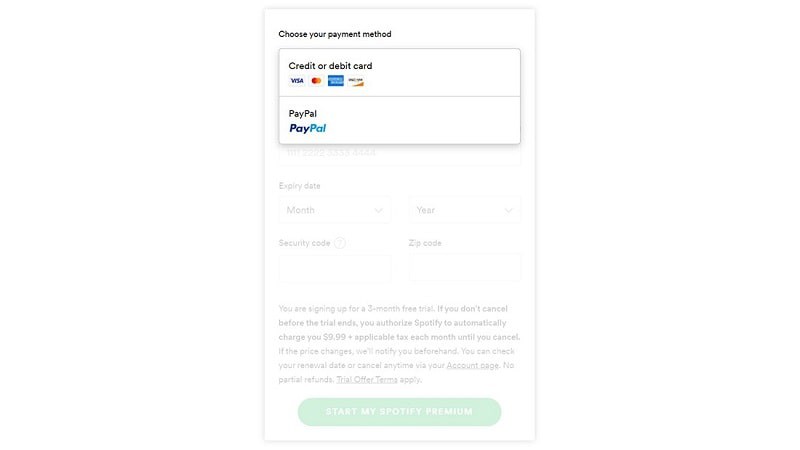The image size is (800, 450).
Task: Click the chevron arrow in Month field
Action: click(x=379, y=210)
